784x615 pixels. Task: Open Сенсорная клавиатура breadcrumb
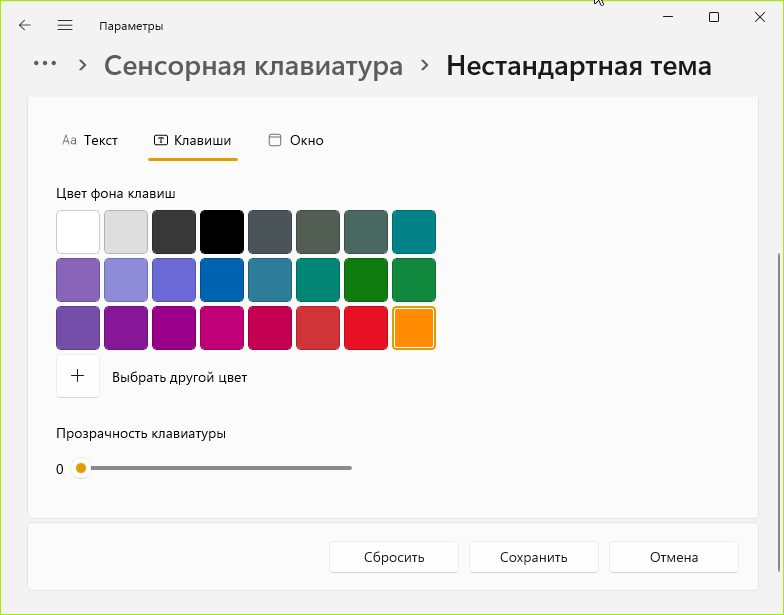tap(254, 66)
